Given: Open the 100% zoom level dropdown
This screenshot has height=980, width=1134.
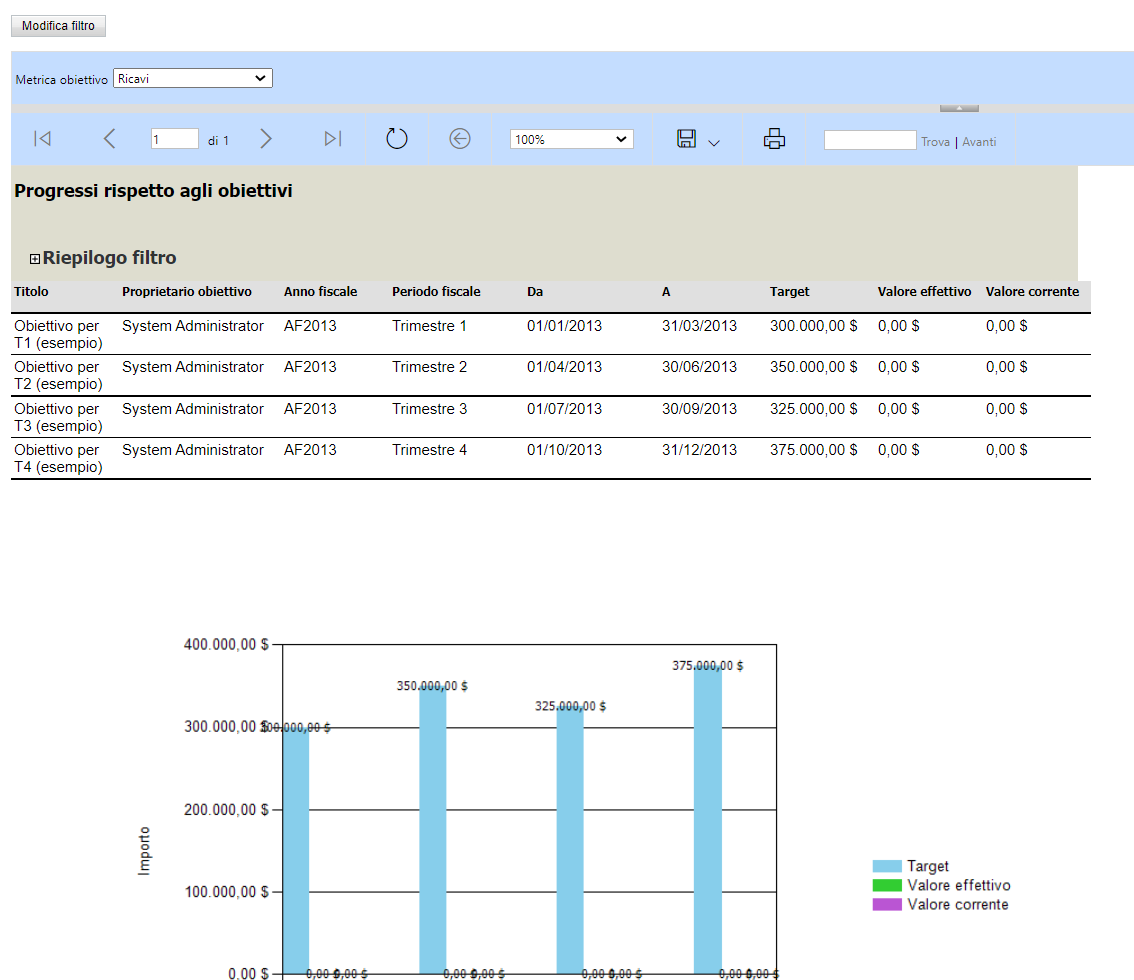Looking at the screenshot, I should pos(570,139).
